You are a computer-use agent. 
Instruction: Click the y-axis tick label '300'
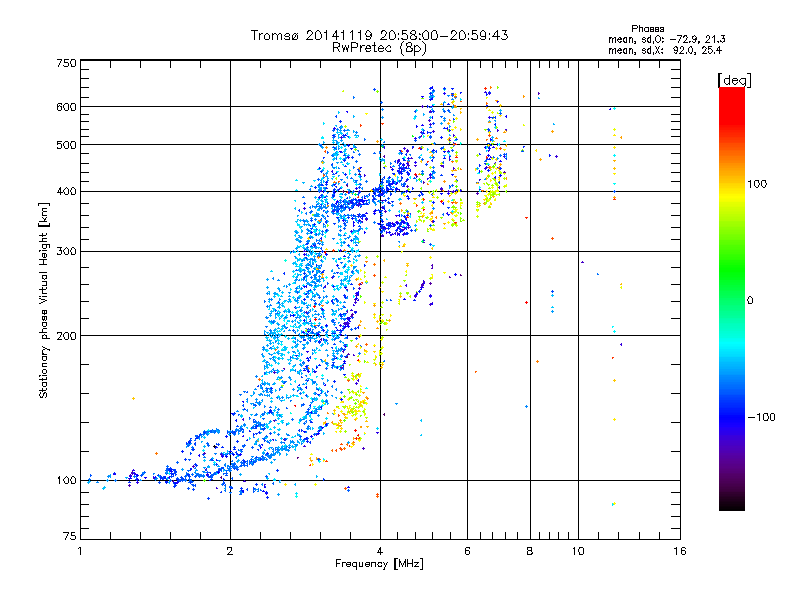click(67, 252)
